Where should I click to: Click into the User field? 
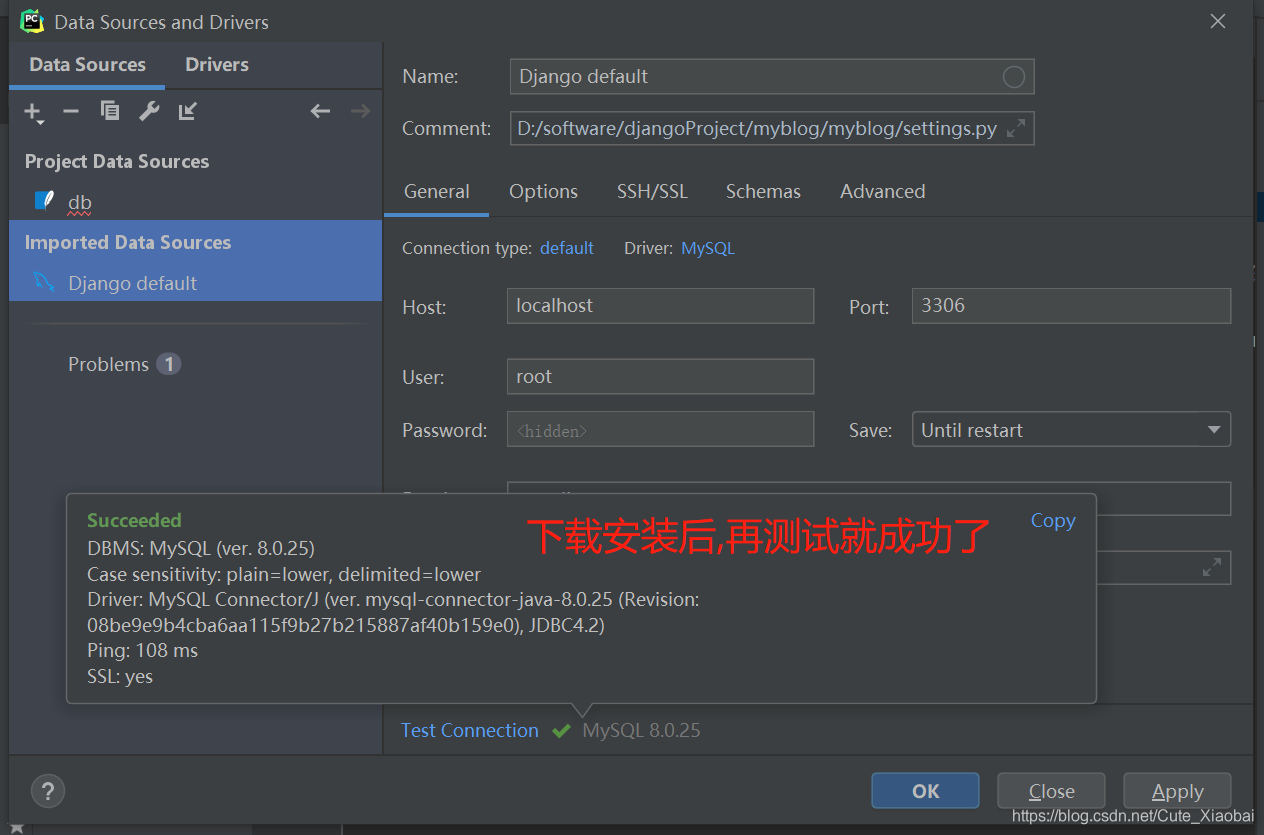click(x=660, y=377)
